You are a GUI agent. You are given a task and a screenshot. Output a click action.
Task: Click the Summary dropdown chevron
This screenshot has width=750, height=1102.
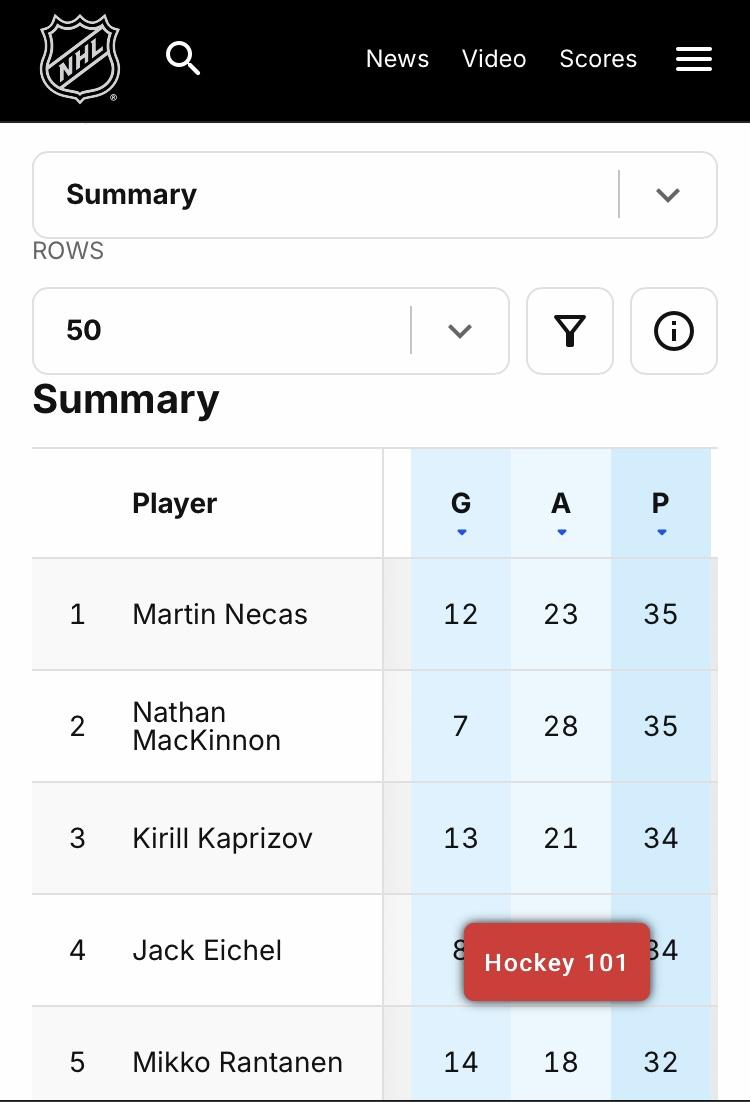pos(668,195)
